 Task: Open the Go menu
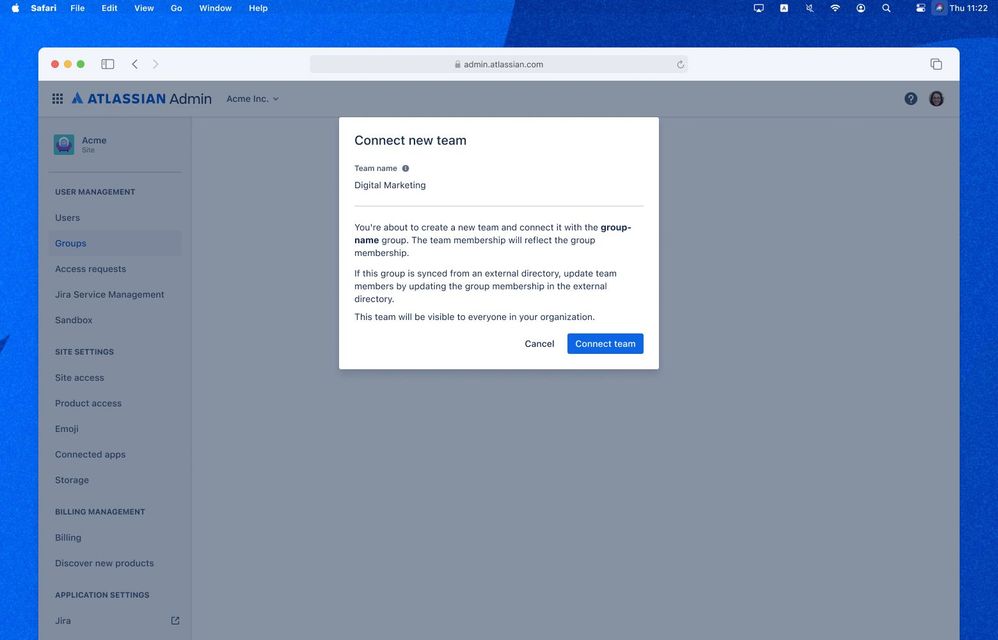pos(176,8)
